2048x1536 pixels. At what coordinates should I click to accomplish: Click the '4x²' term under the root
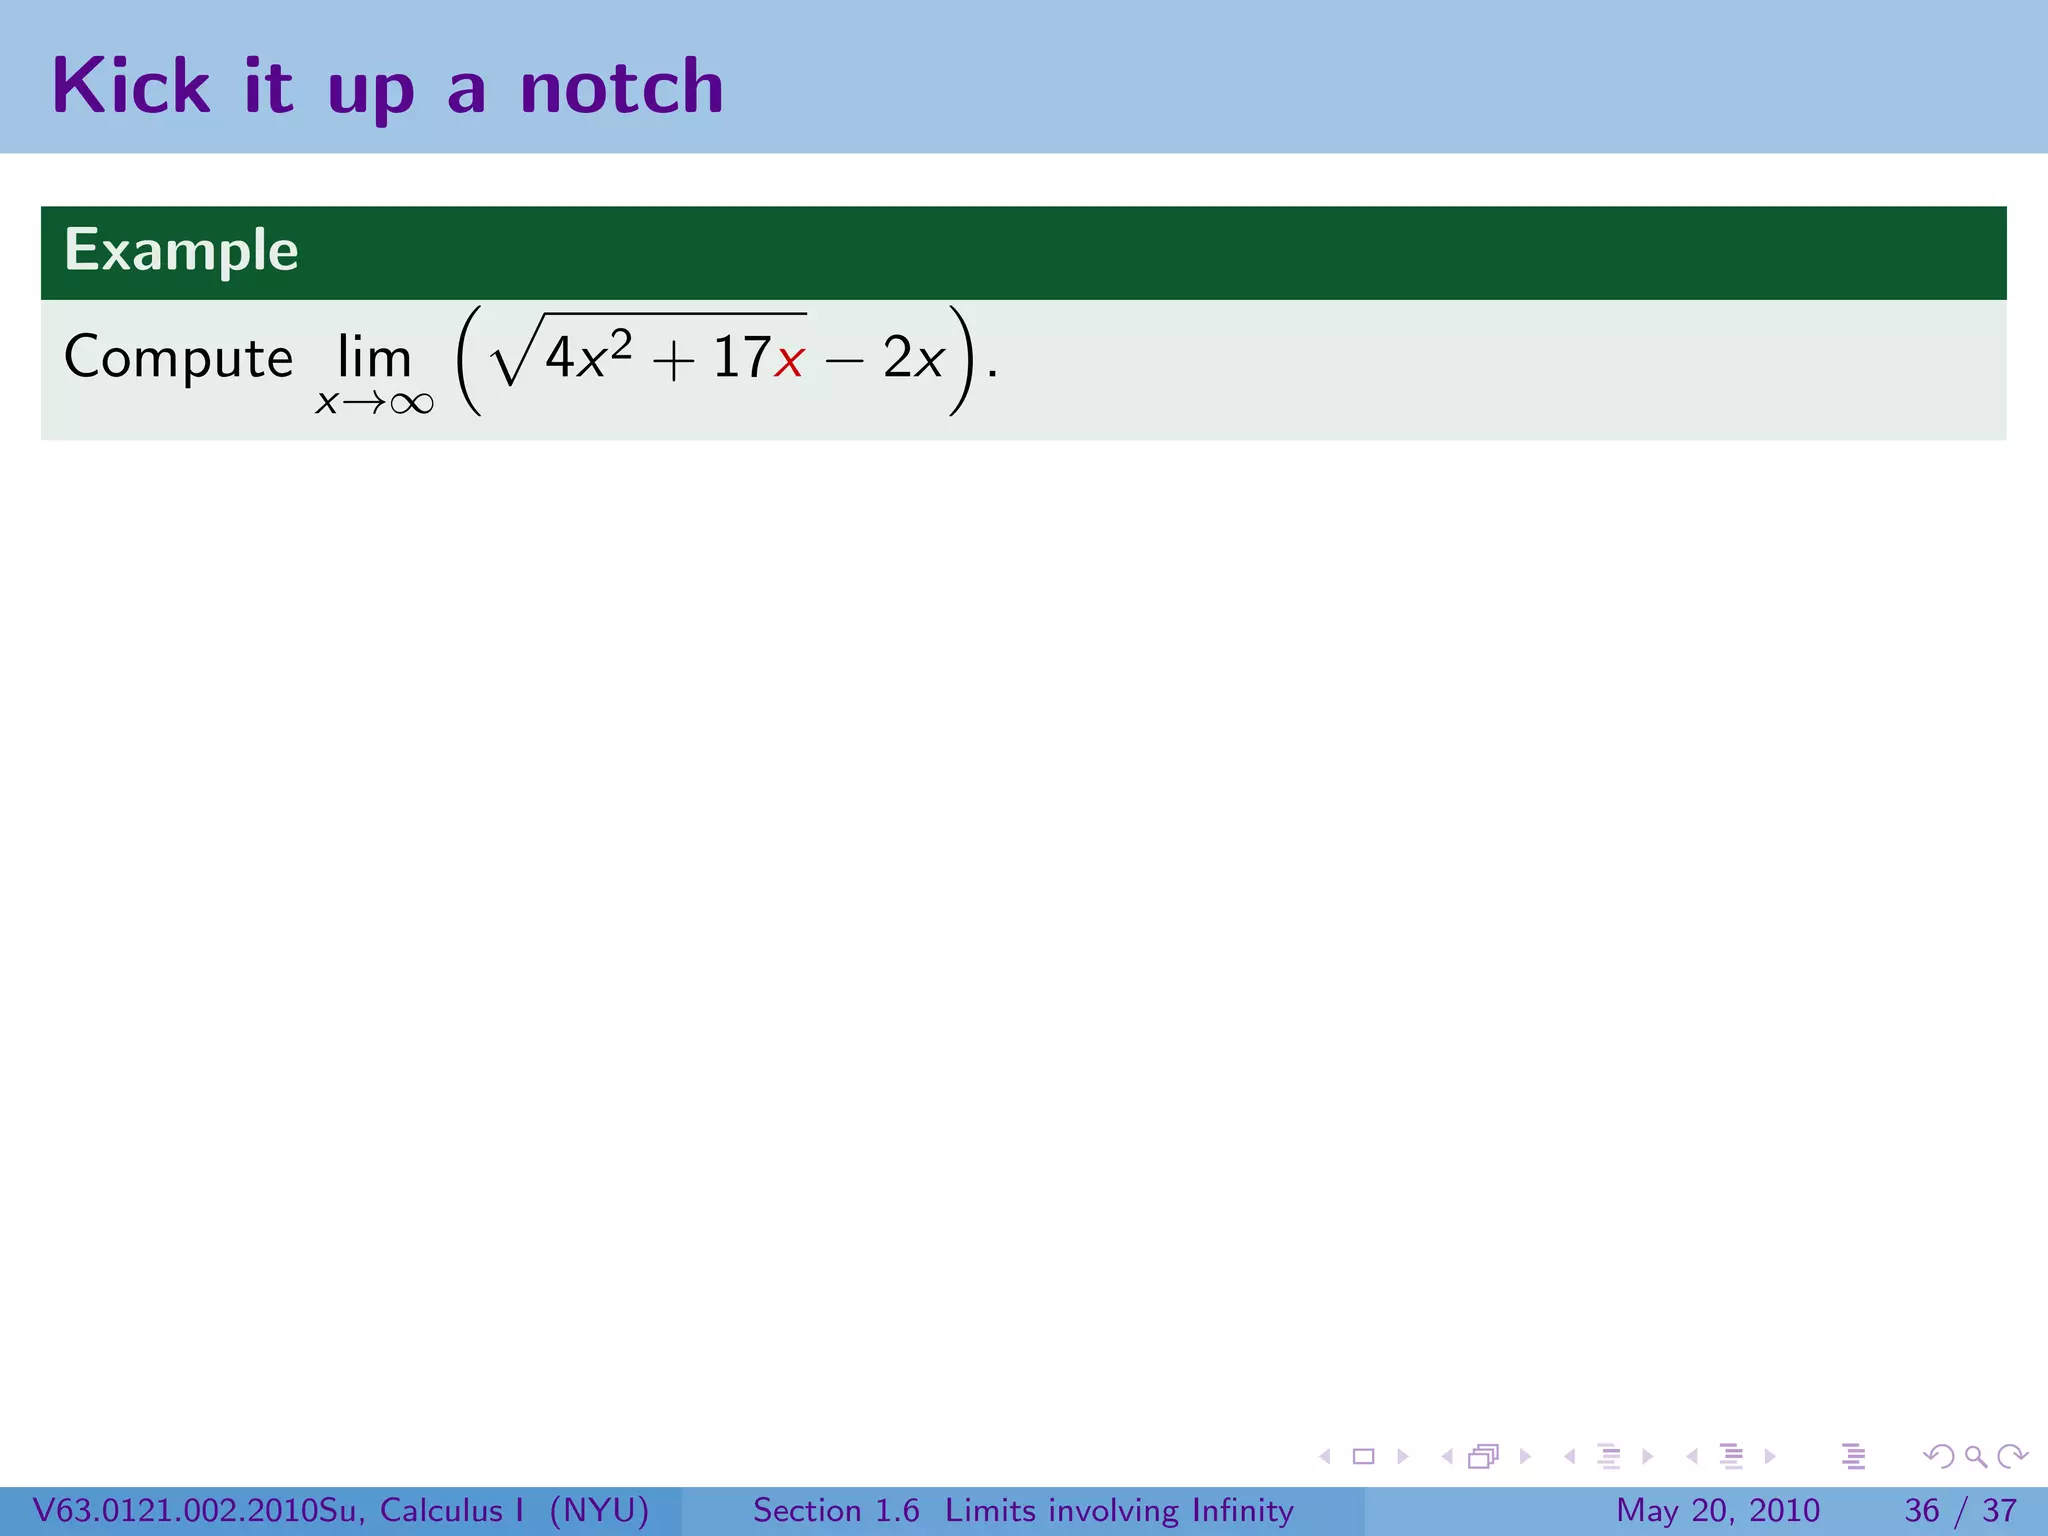tap(588, 355)
